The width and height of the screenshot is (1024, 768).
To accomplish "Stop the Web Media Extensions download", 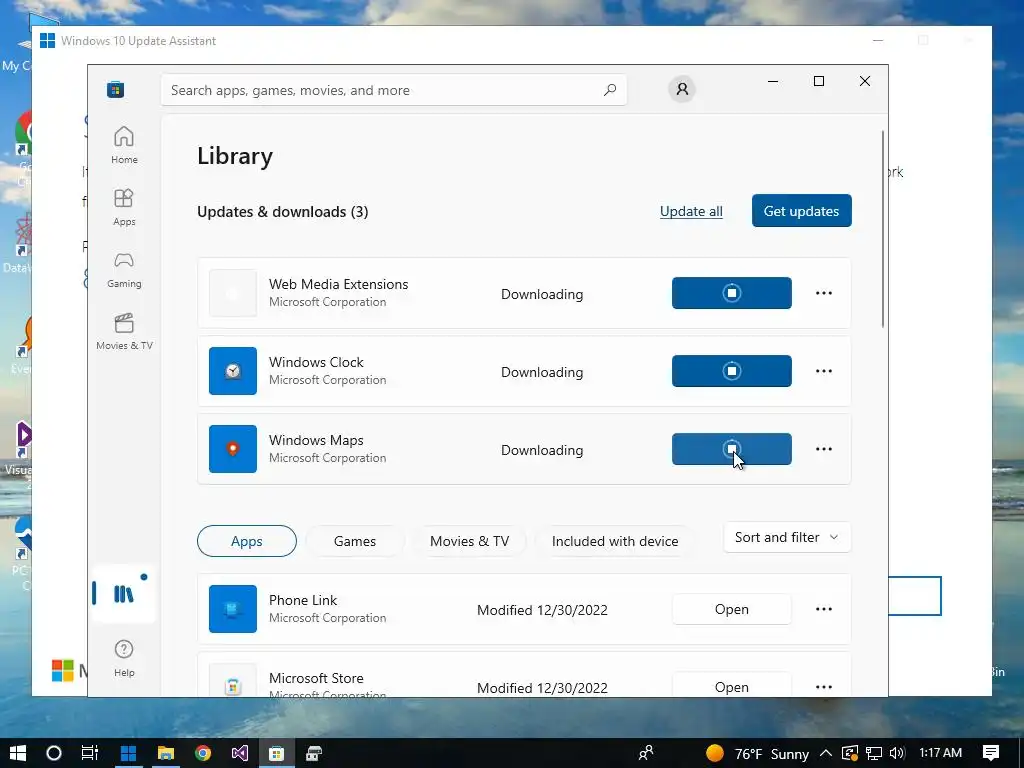I will 731,293.
